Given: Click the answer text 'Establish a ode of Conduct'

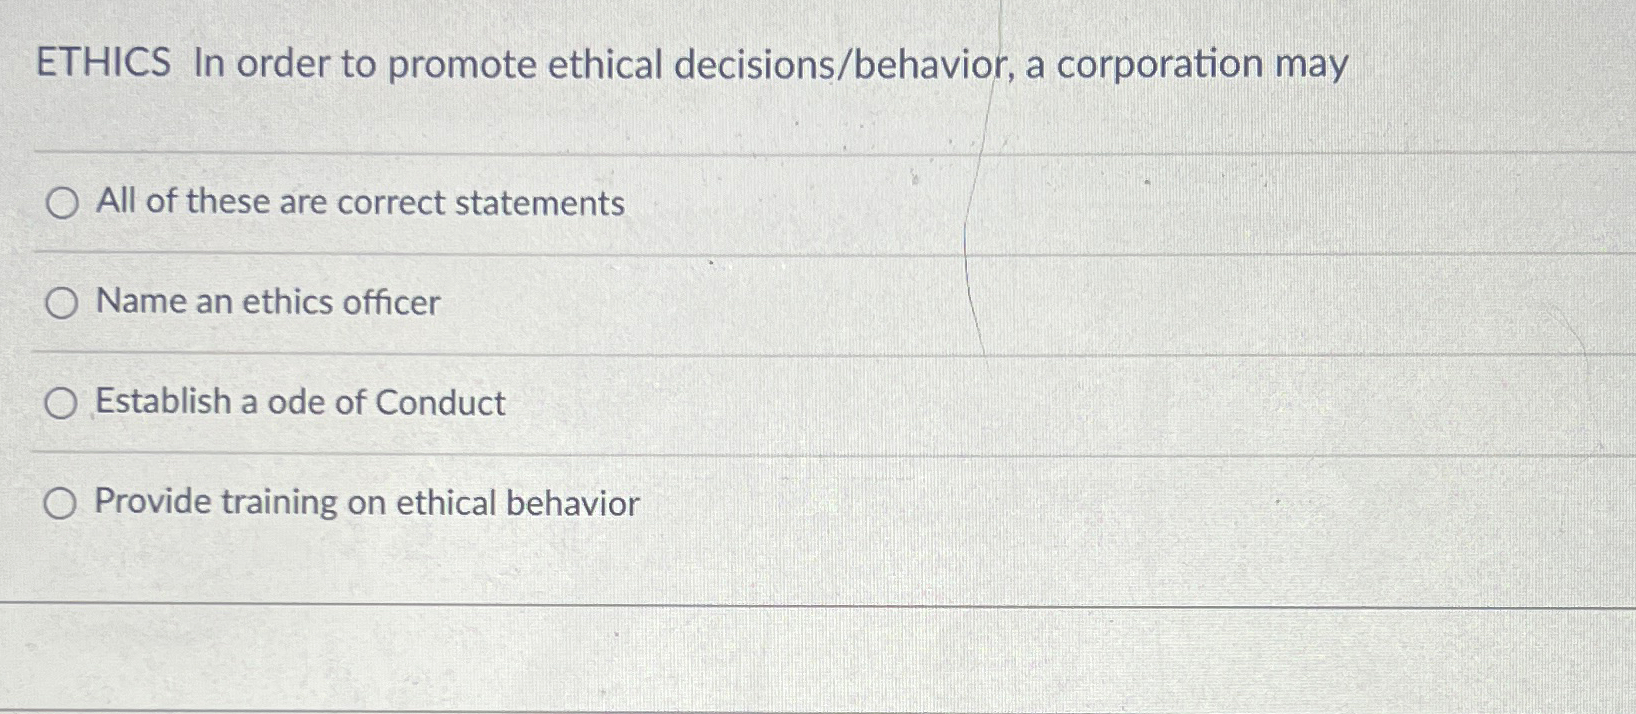Looking at the screenshot, I should pos(298,403).
